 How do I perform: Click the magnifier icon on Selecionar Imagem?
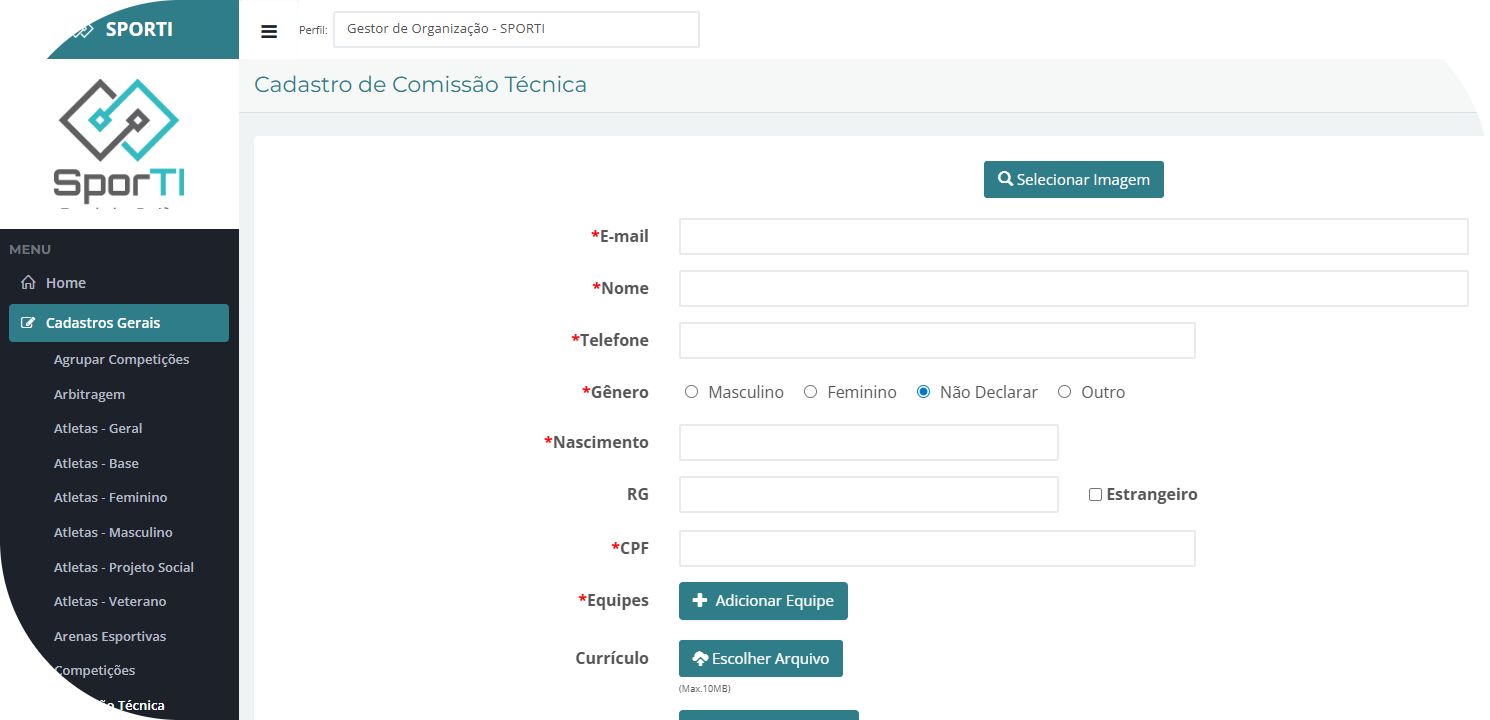[x=1005, y=180]
